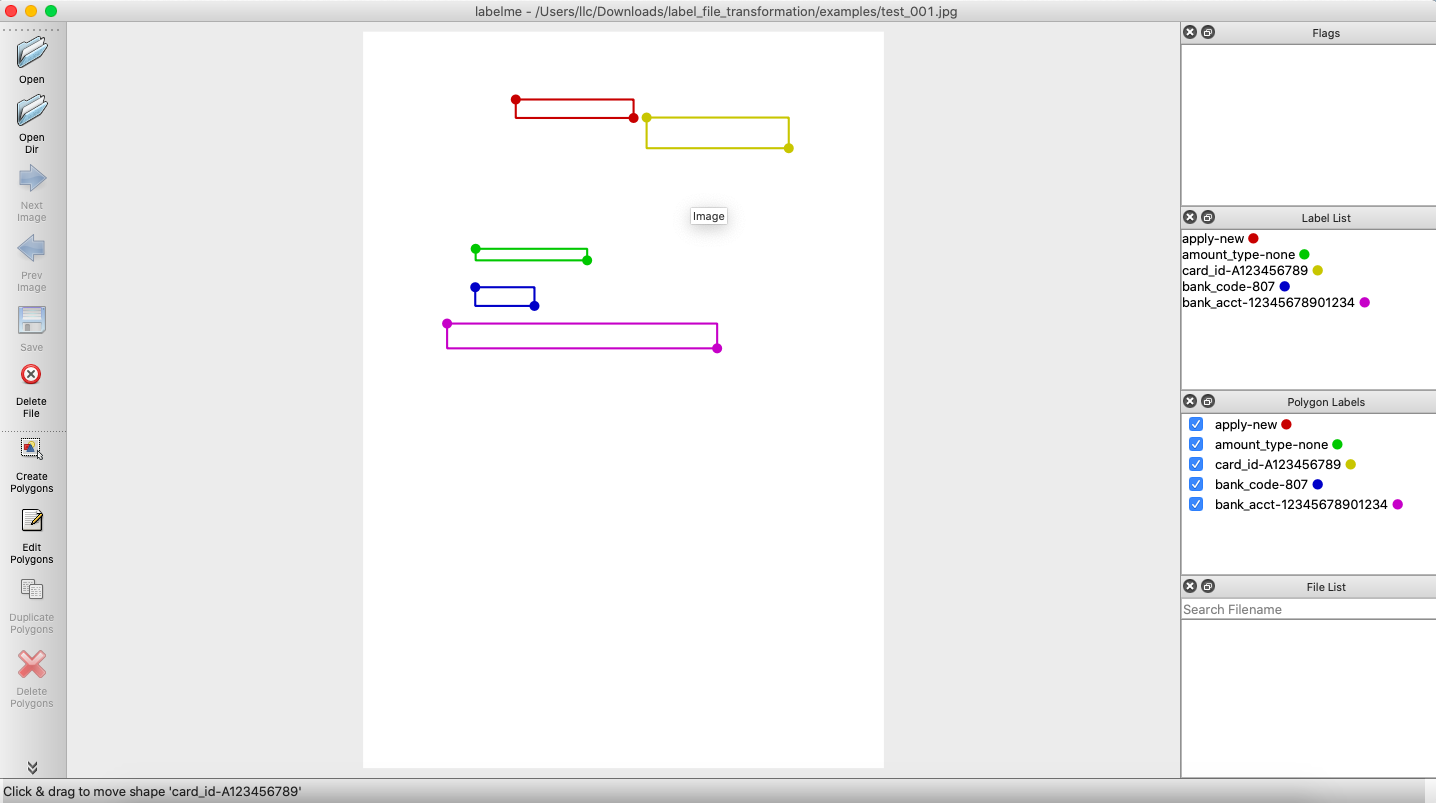The width and height of the screenshot is (1436, 803).
Task: Uncheck bank_code-807 polygon checkbox
Action: click(x=1196, y=484)
